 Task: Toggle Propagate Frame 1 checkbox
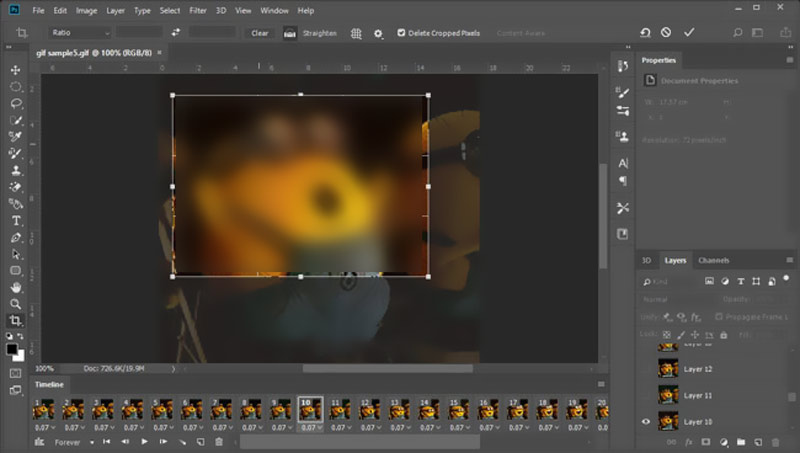(719, 317)
